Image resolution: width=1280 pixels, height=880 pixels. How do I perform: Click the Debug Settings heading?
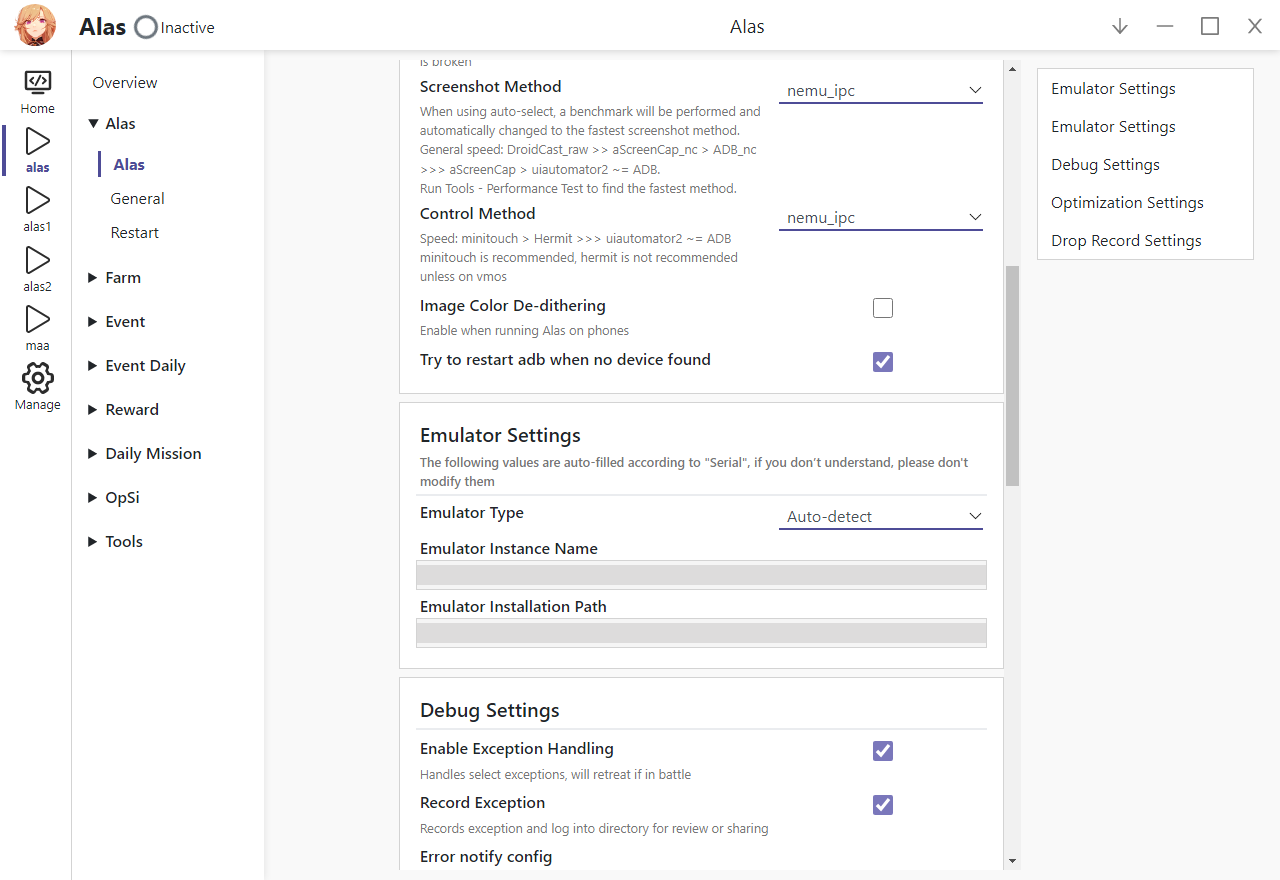click(490, 711)
